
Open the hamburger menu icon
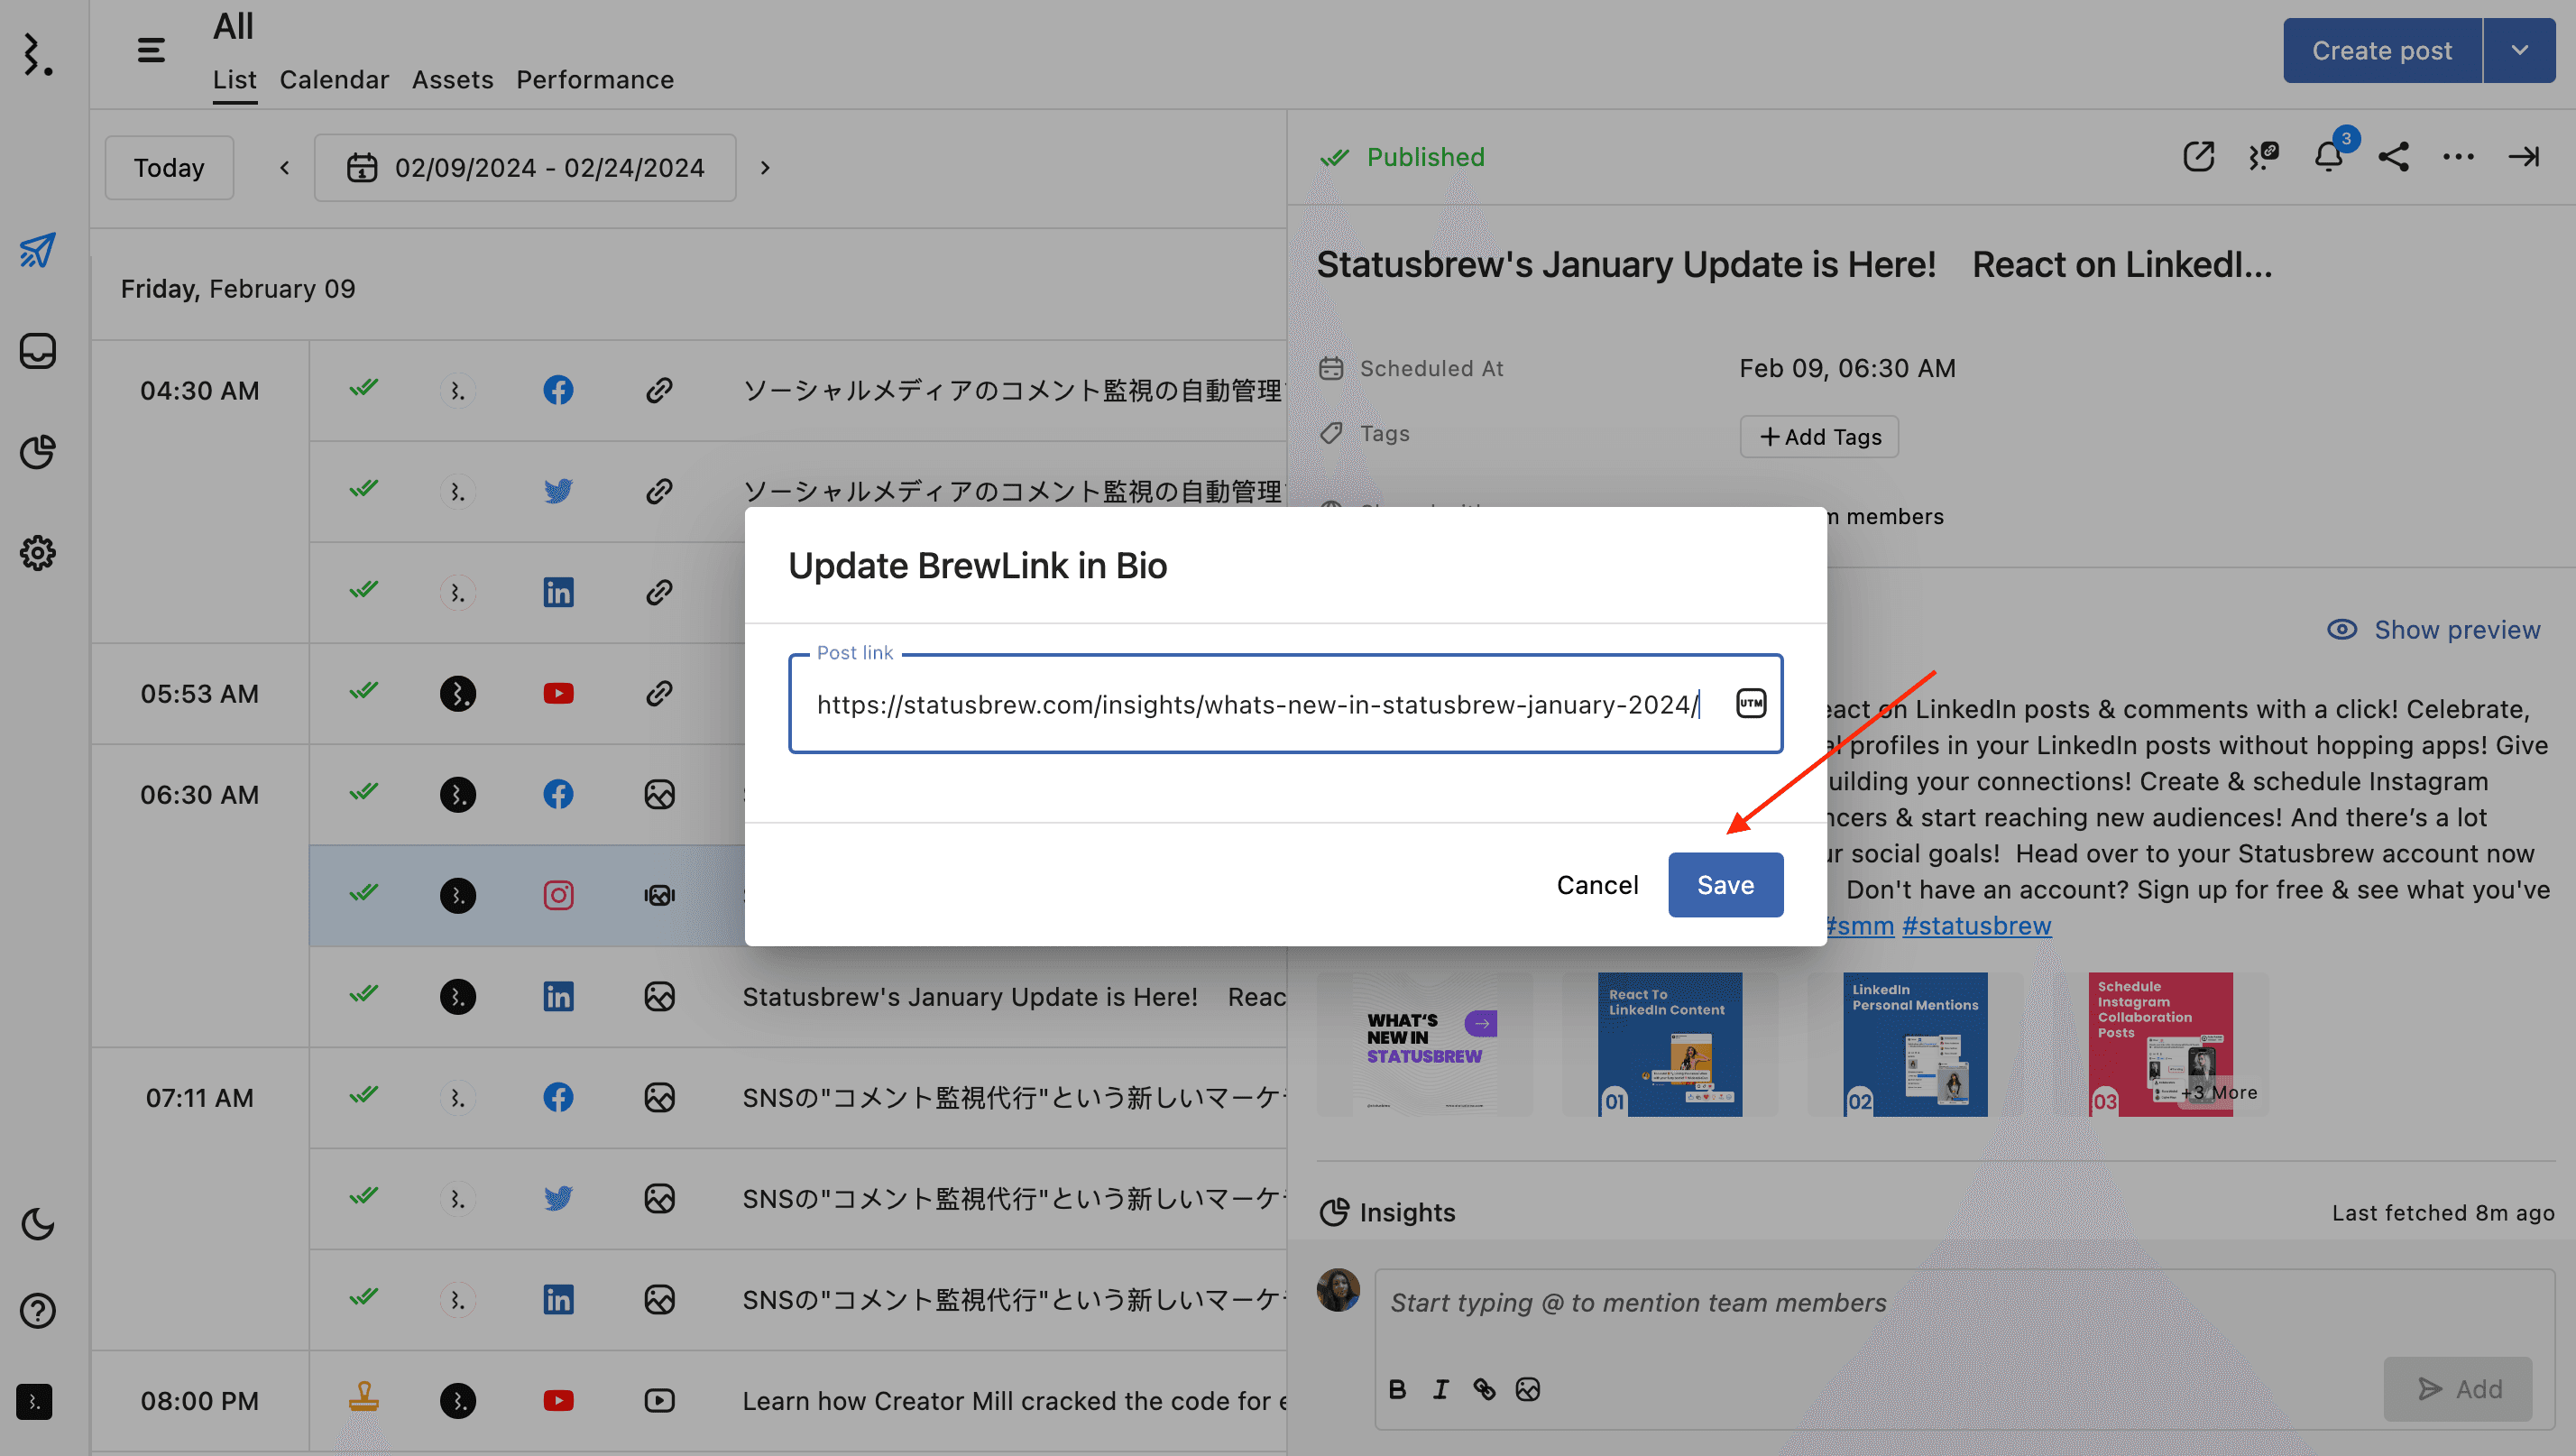pos(151,50)
